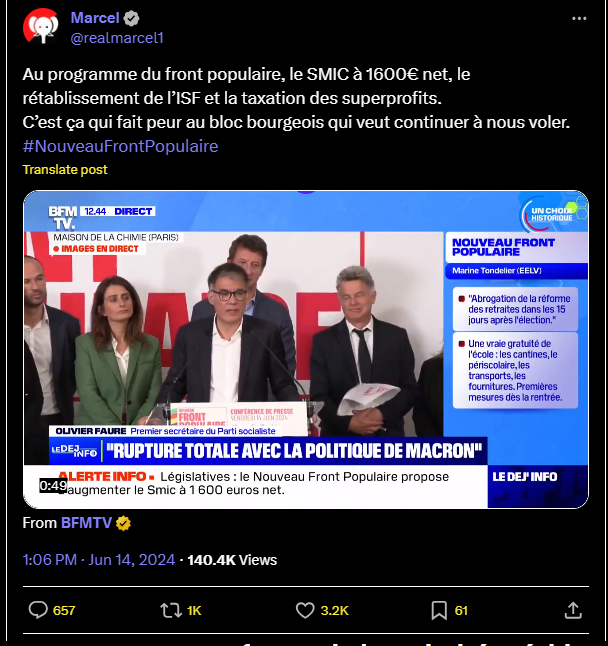The width and height of the screenshot is (608, 646).
Task: Click the 3.2K likes count
Action: (334, 611)
